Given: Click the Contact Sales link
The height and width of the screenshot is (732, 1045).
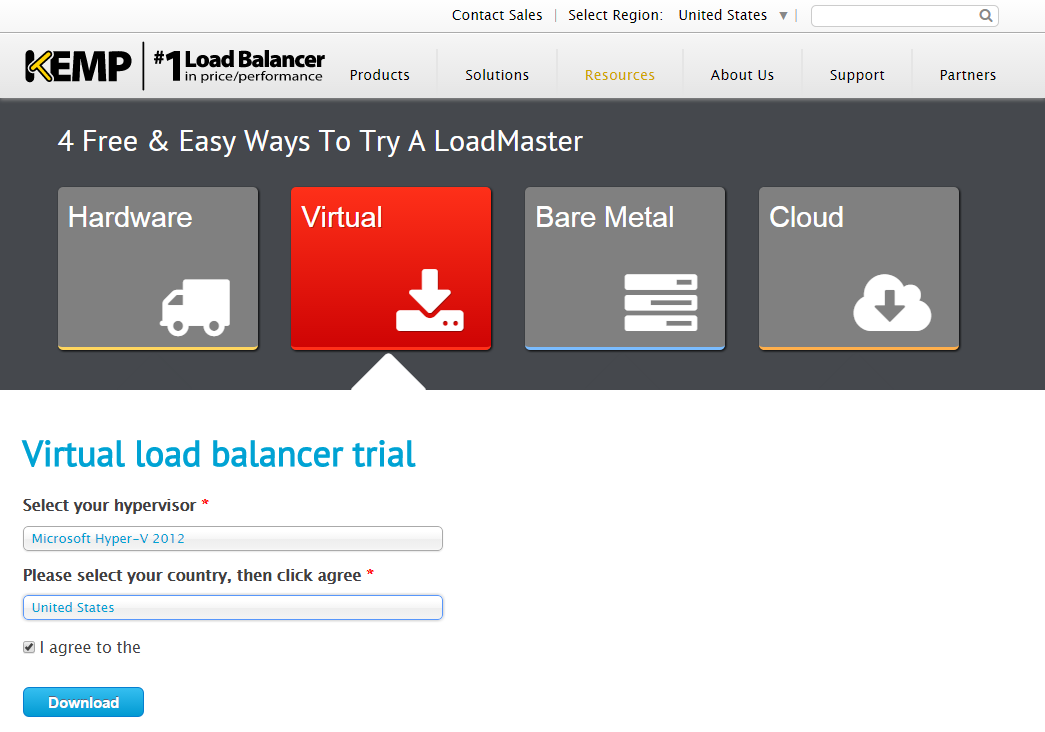Looking at the screenshot, I should 497,15.
